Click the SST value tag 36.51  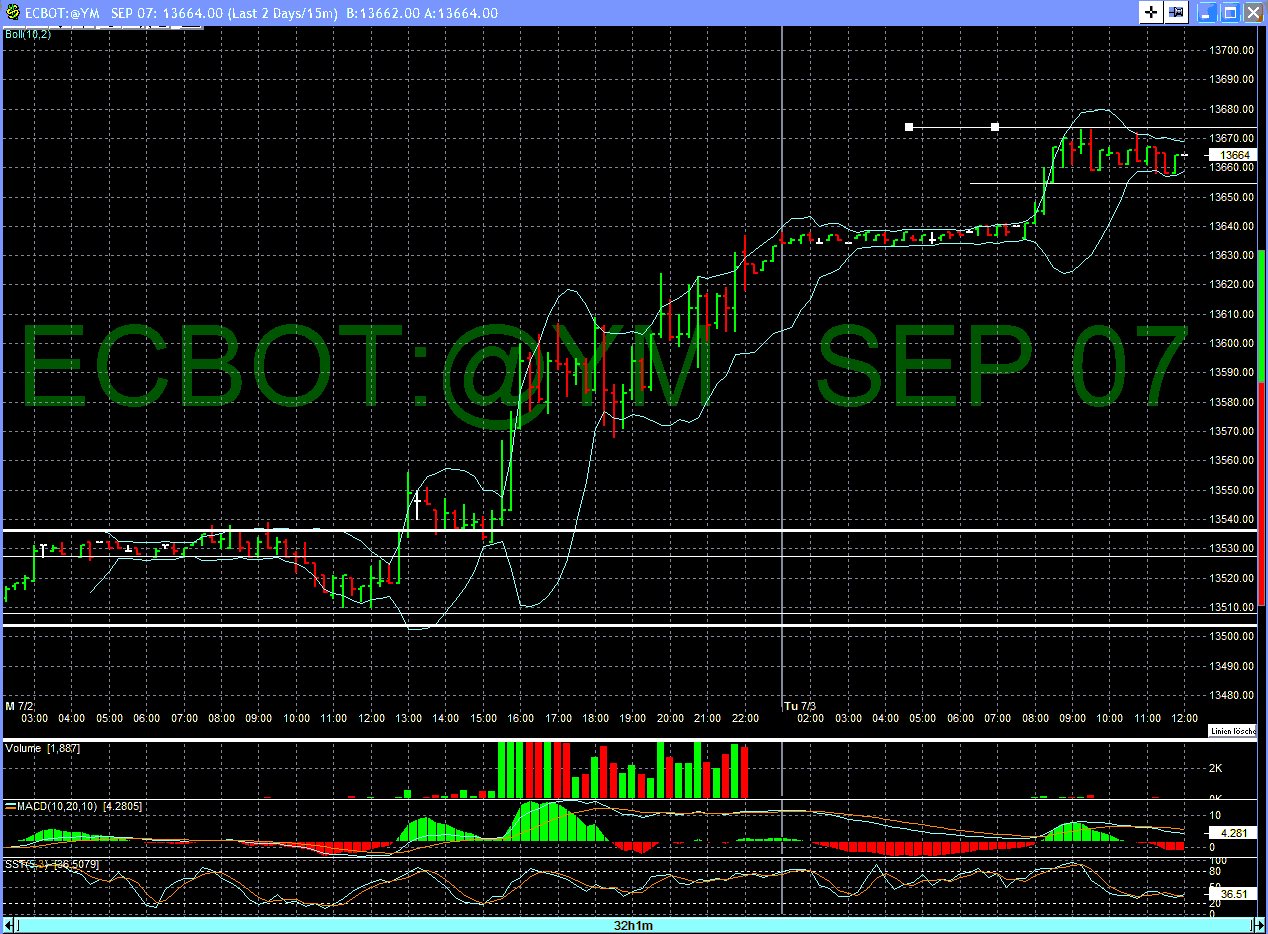pyautogui.click(x=1235, y=894)
